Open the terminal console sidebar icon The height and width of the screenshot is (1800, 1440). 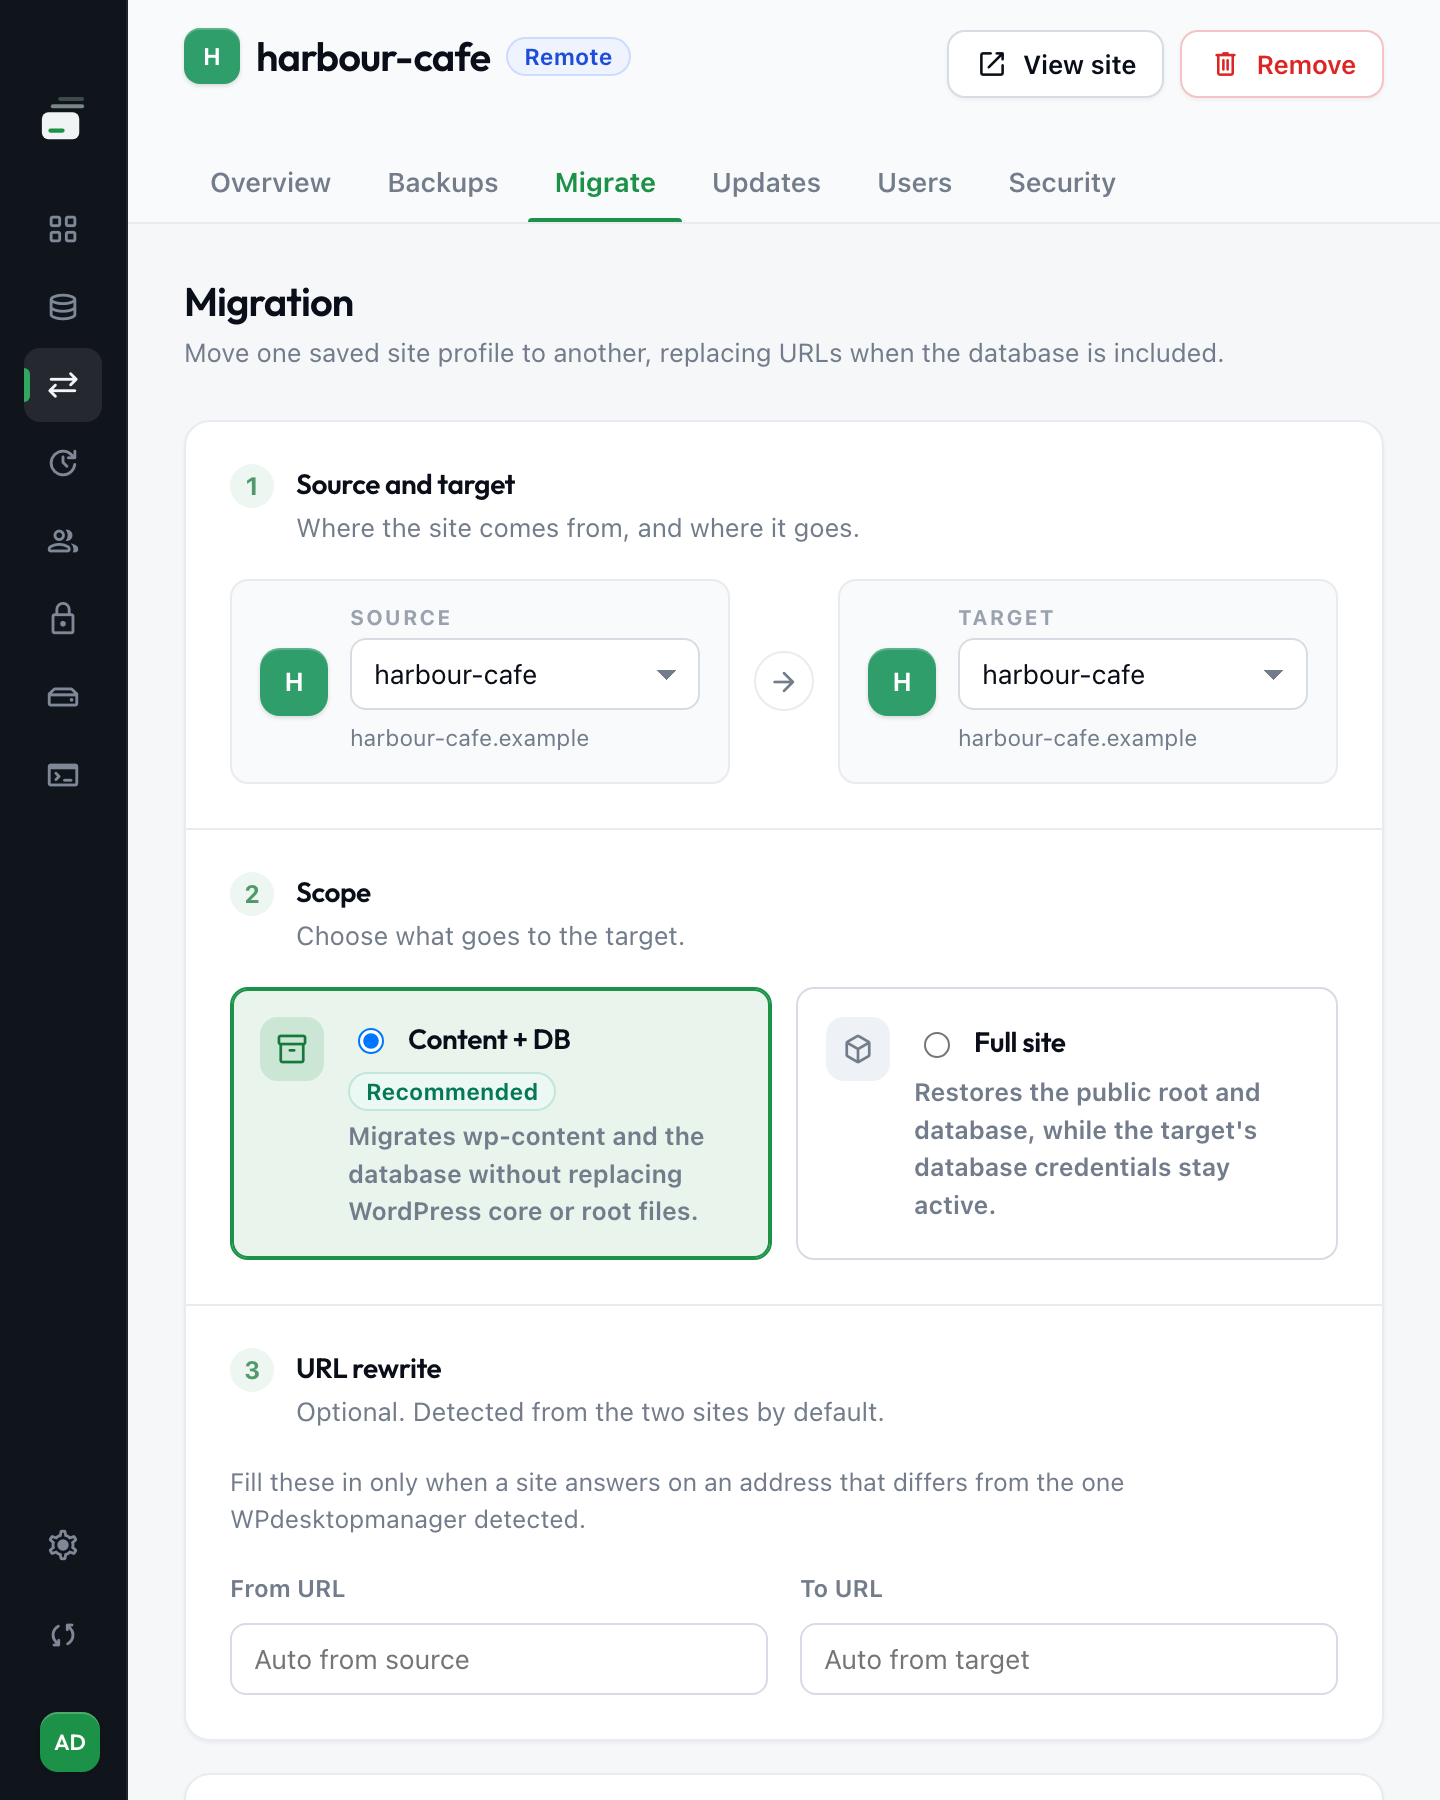coord(63,775)
